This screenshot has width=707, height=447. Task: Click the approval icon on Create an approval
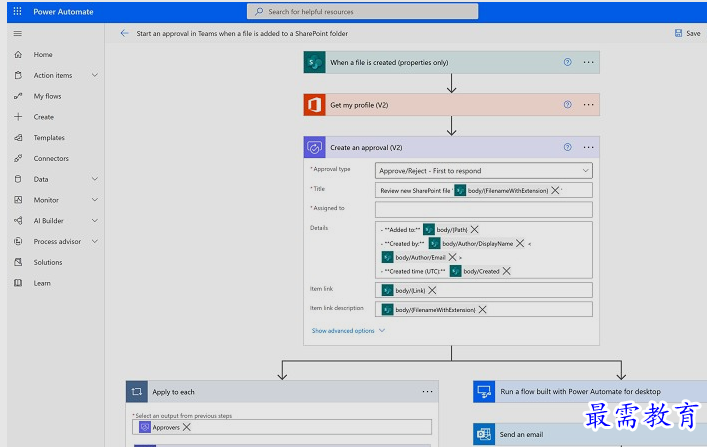[x=314, y=147]
